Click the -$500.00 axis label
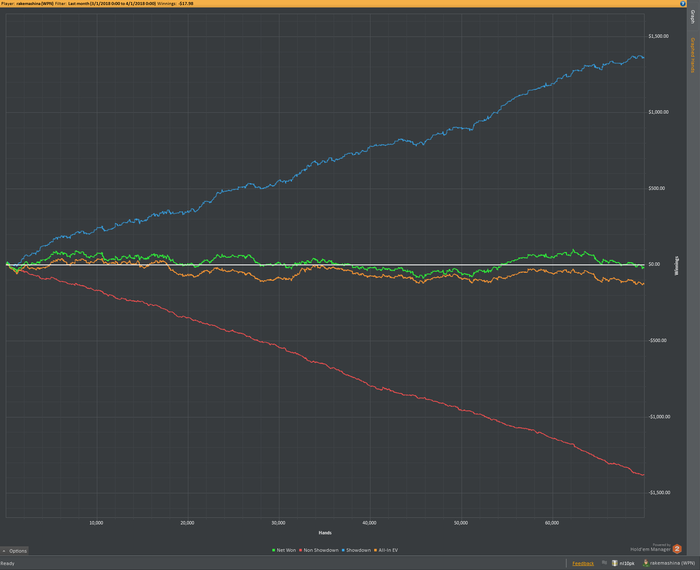 coord(658,341)
